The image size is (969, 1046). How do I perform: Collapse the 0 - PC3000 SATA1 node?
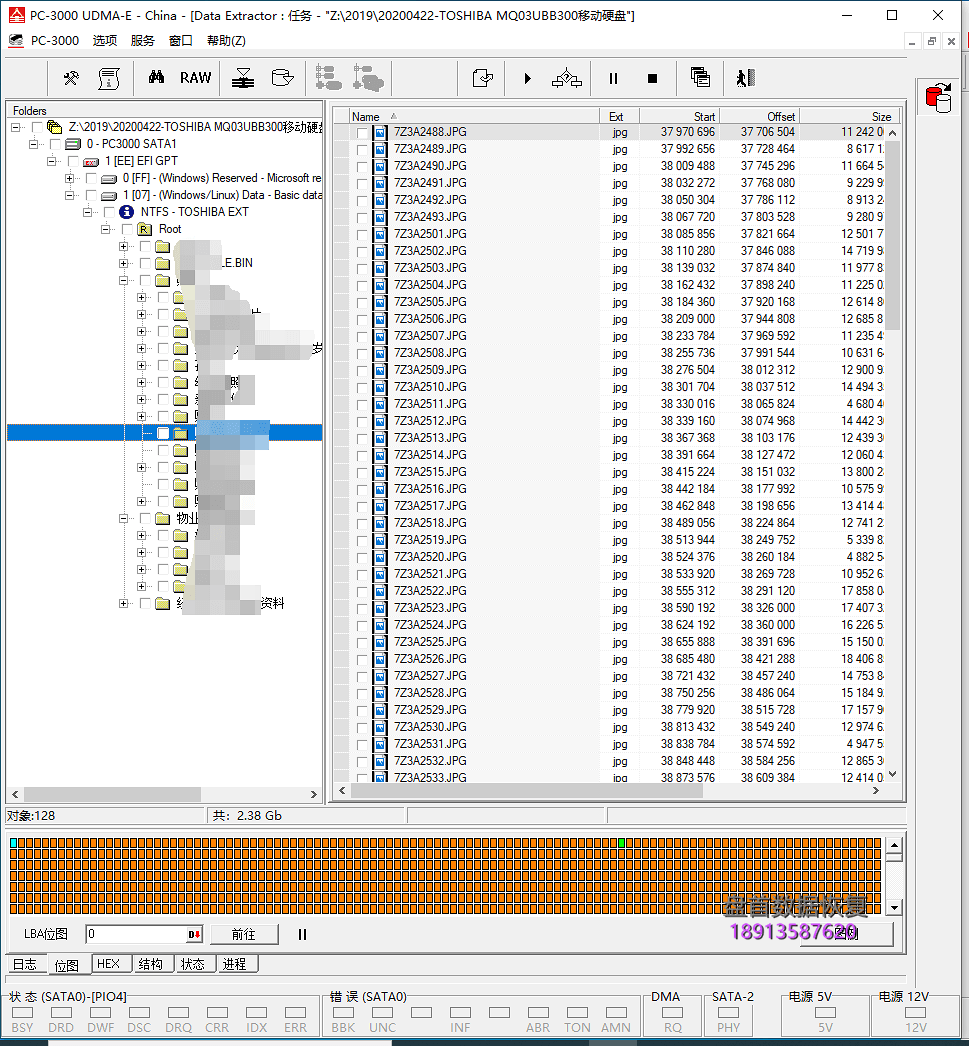pyautogui.click(x=33, y=144)
